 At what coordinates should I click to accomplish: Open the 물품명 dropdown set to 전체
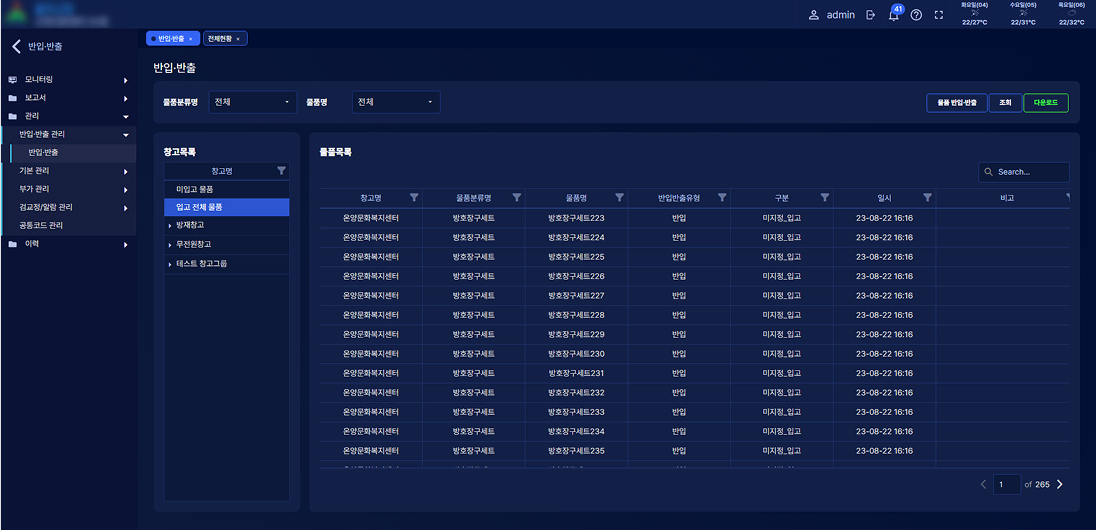[x=396, y=102]
